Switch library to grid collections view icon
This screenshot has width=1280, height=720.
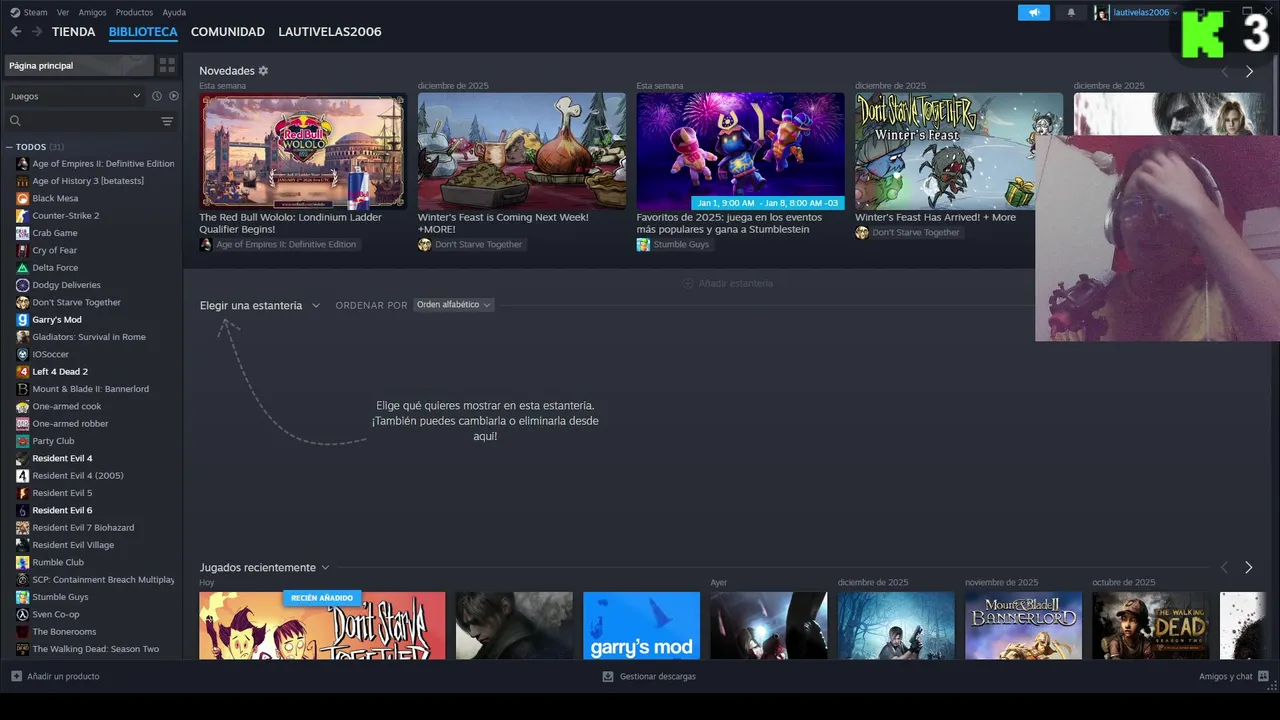point(167,65)
